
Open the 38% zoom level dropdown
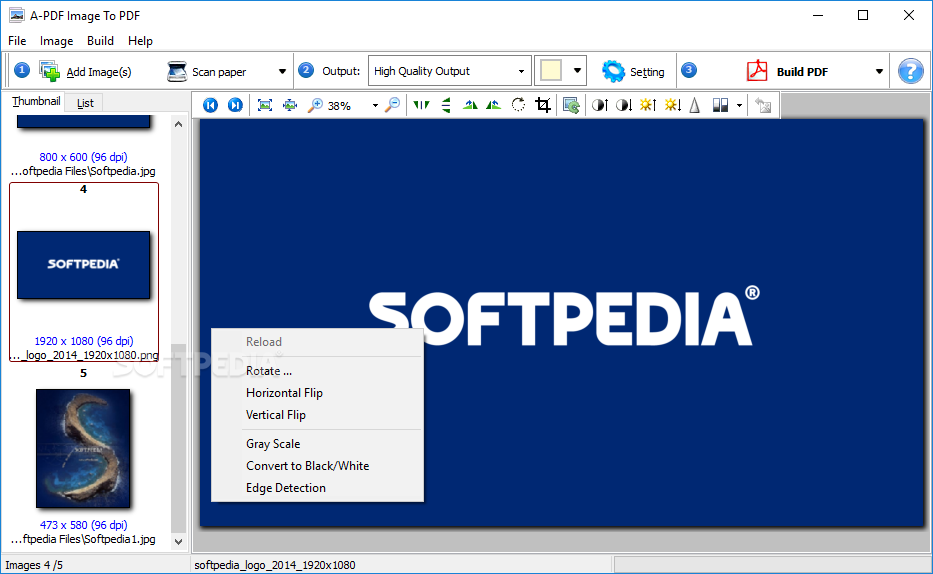[375, 105]
